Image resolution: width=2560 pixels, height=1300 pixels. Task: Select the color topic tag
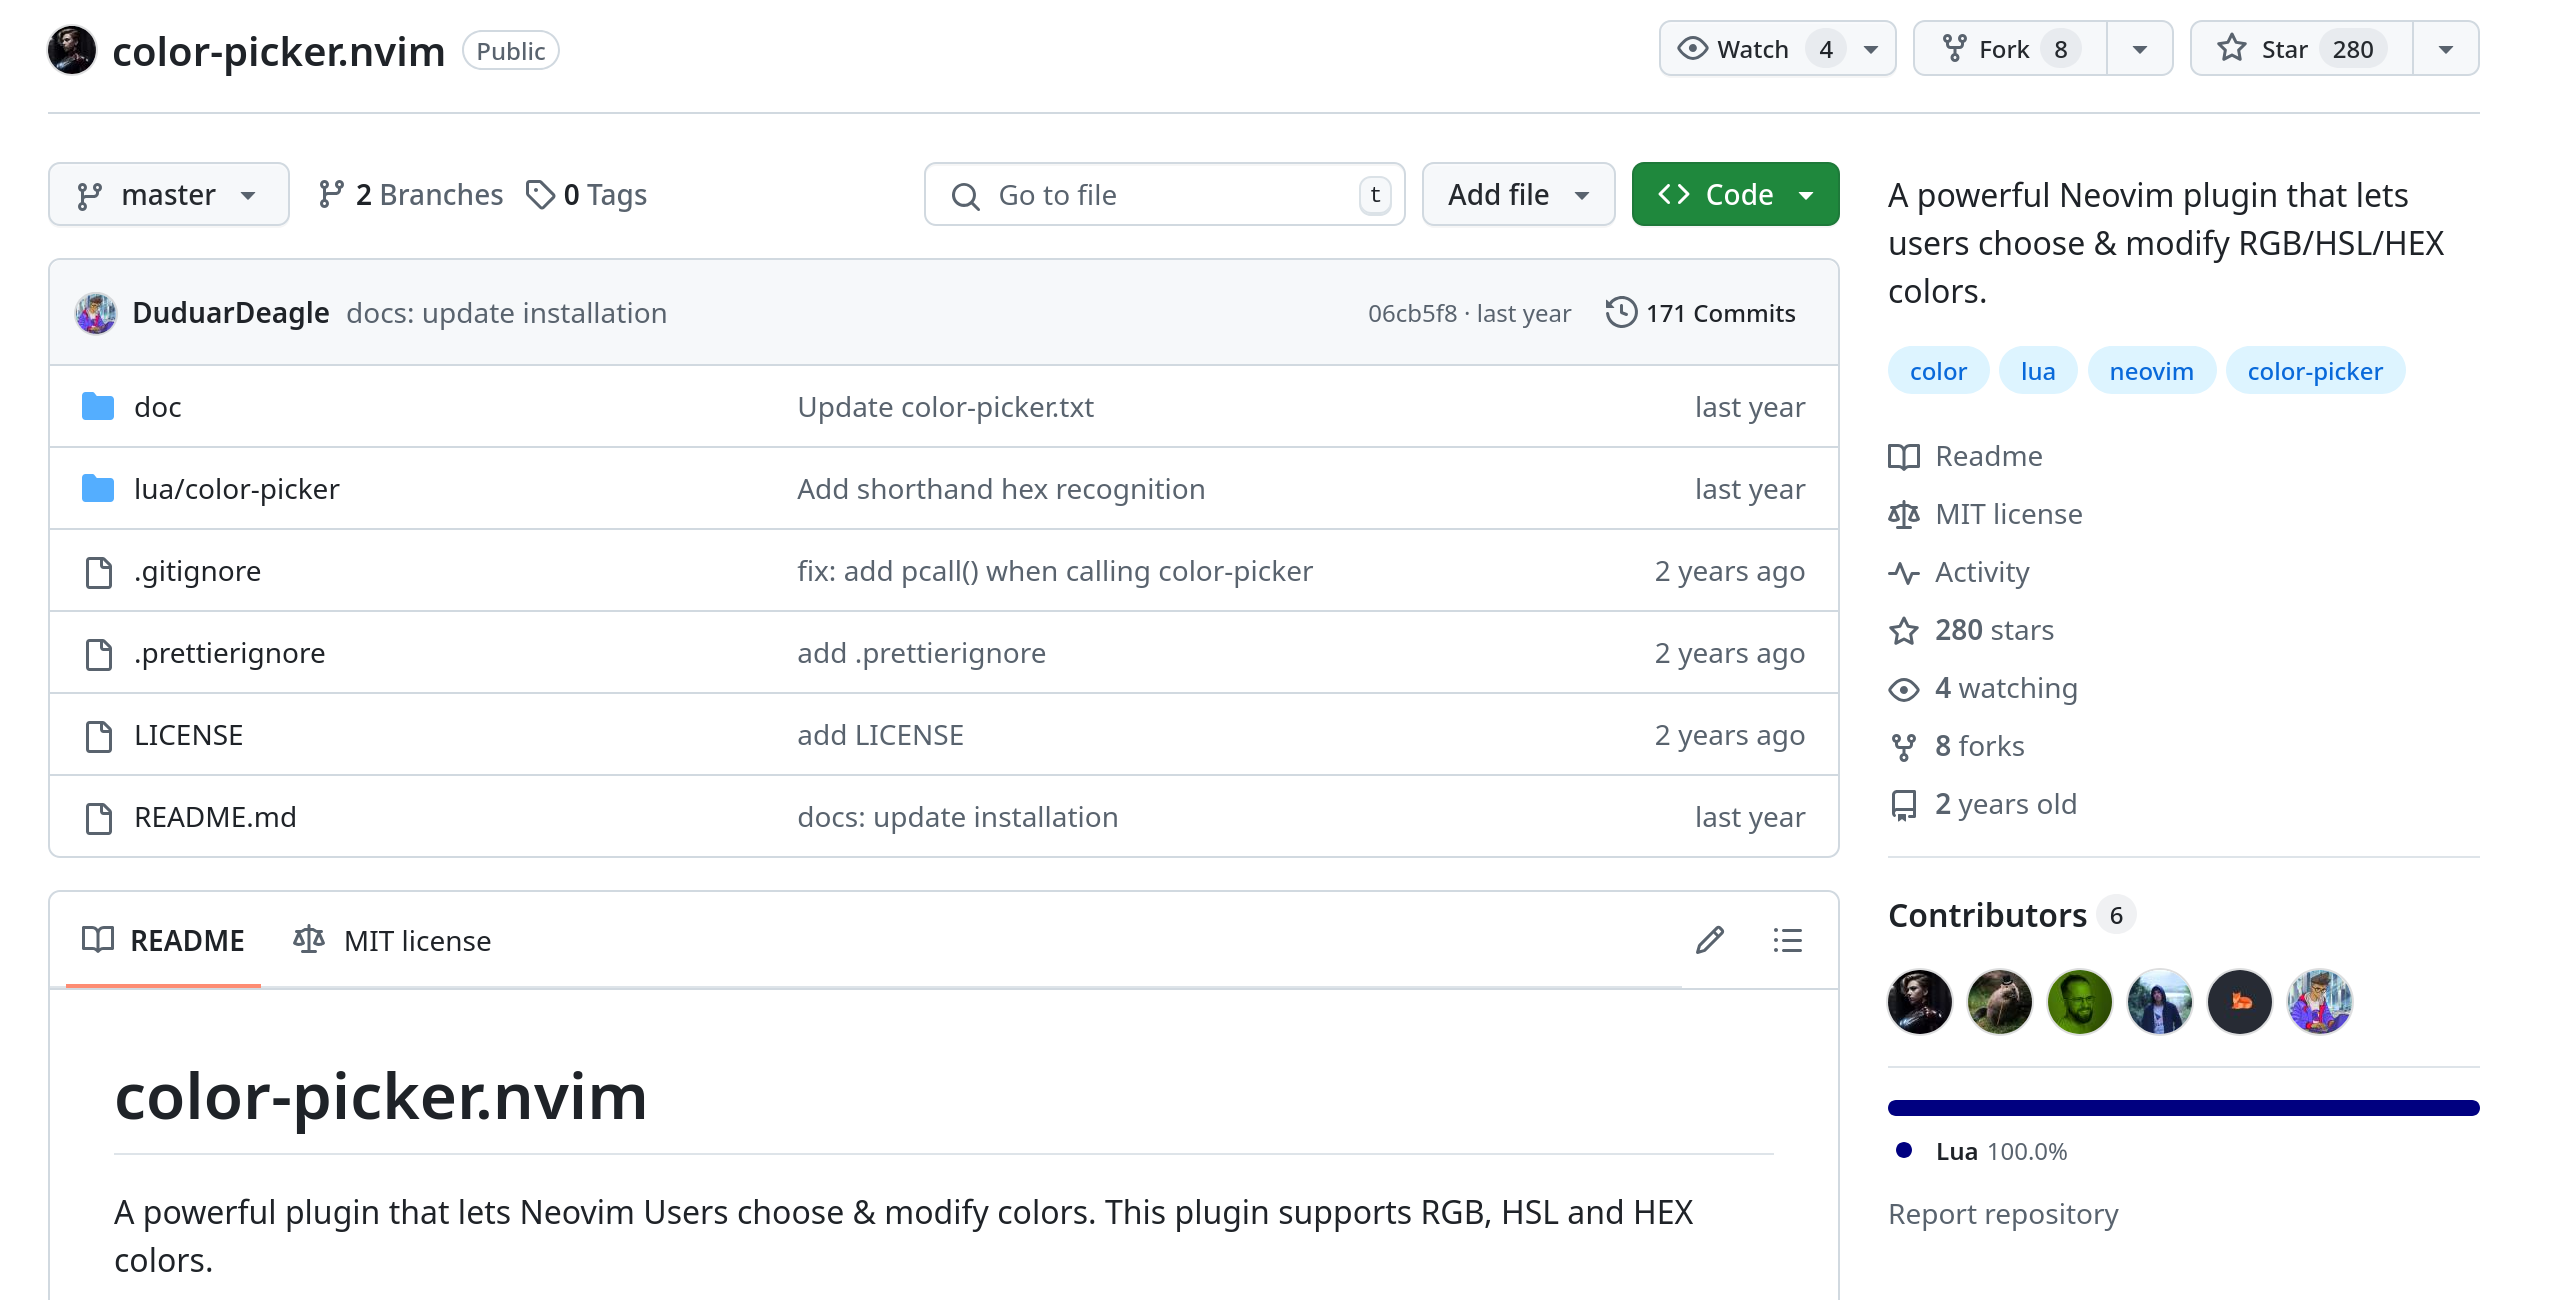[1938, 371]
